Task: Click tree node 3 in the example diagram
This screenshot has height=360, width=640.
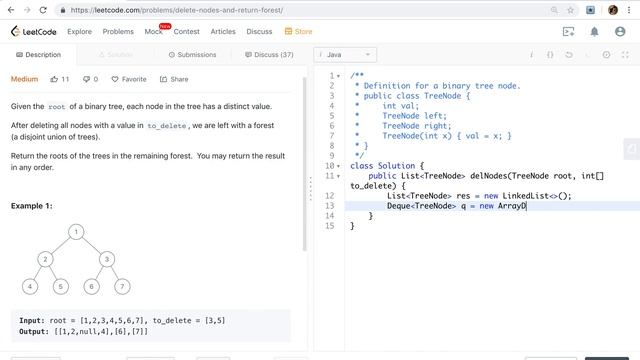Action: point(107,259)
